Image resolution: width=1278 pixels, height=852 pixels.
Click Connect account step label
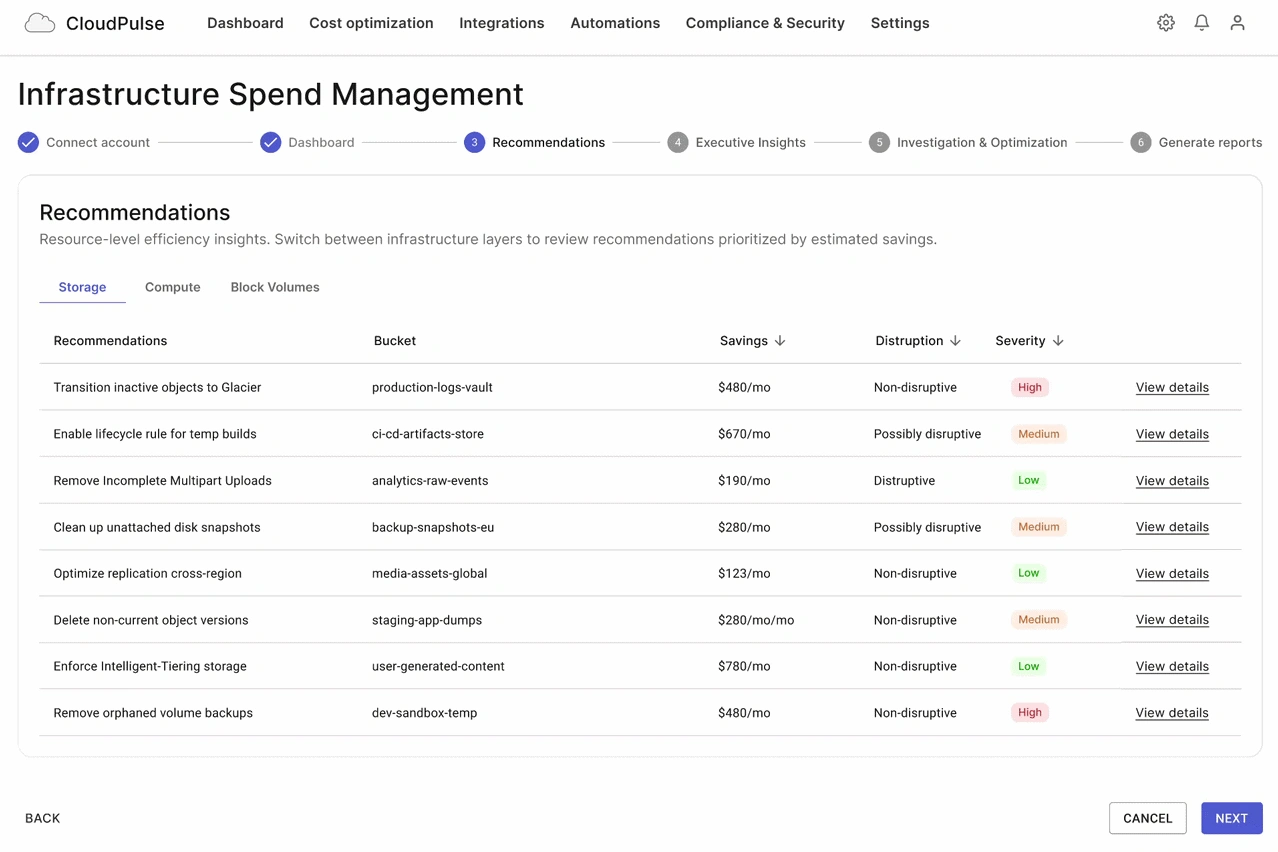point(98,142)
